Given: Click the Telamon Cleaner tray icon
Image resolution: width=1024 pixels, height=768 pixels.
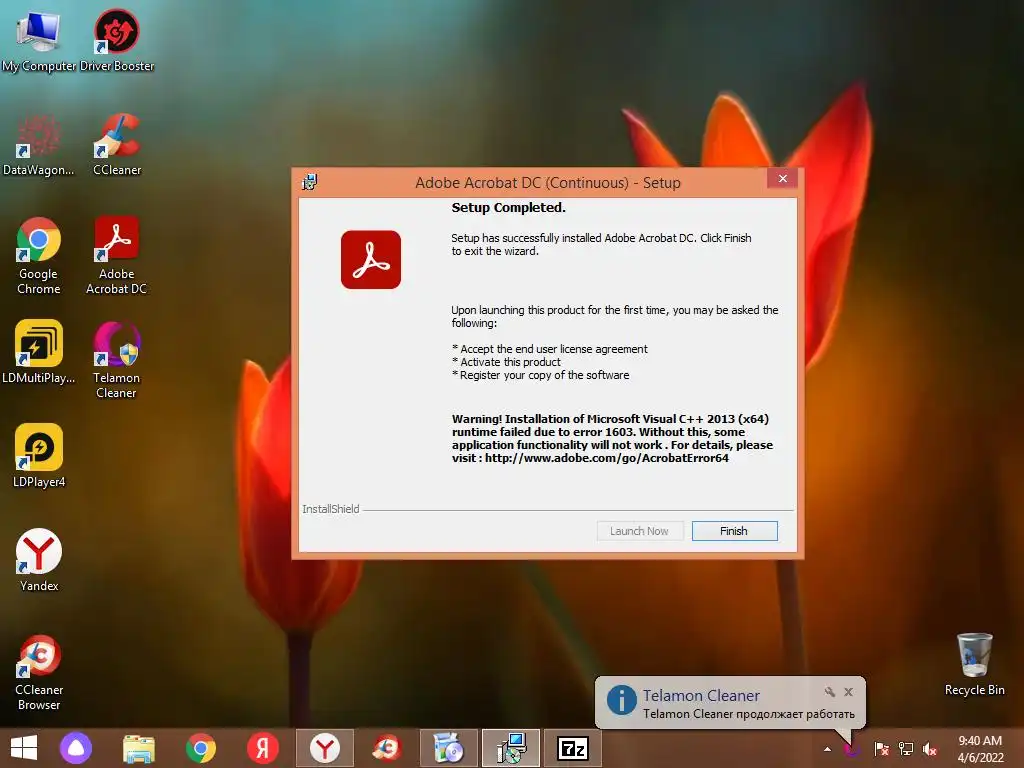Looking at the screenshot, I should pyautogui.click(x=852, y=749).
